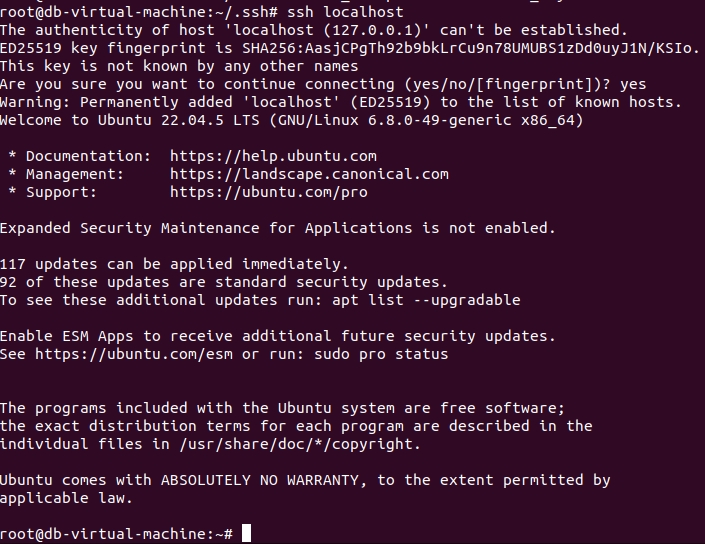
Task: Click the 'Enable ESM Apps' message line
Action: coord(277,336)
